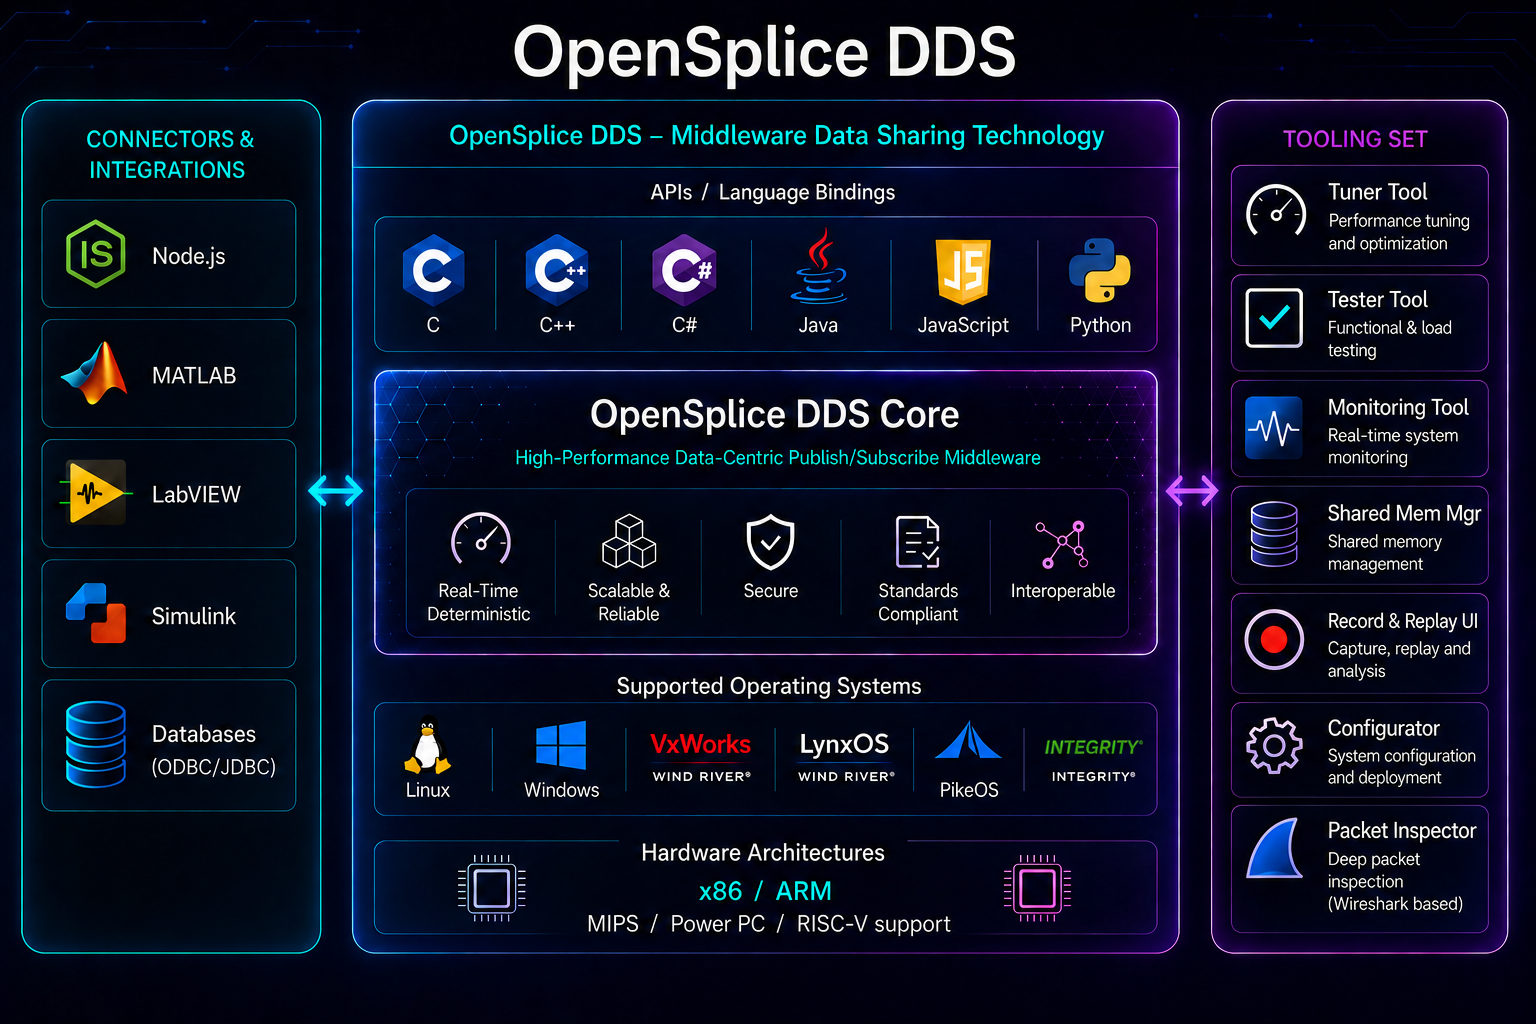Click the PikeOS blue logo icon
The image size is (1536, 1024).
coord(968,742)
